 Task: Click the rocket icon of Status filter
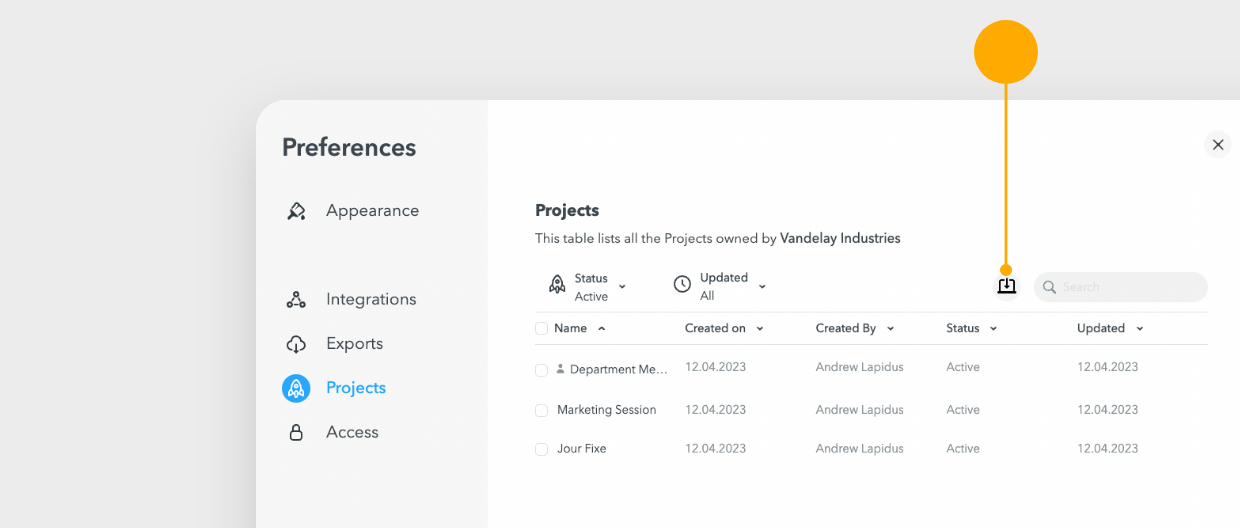coord(557,285)
